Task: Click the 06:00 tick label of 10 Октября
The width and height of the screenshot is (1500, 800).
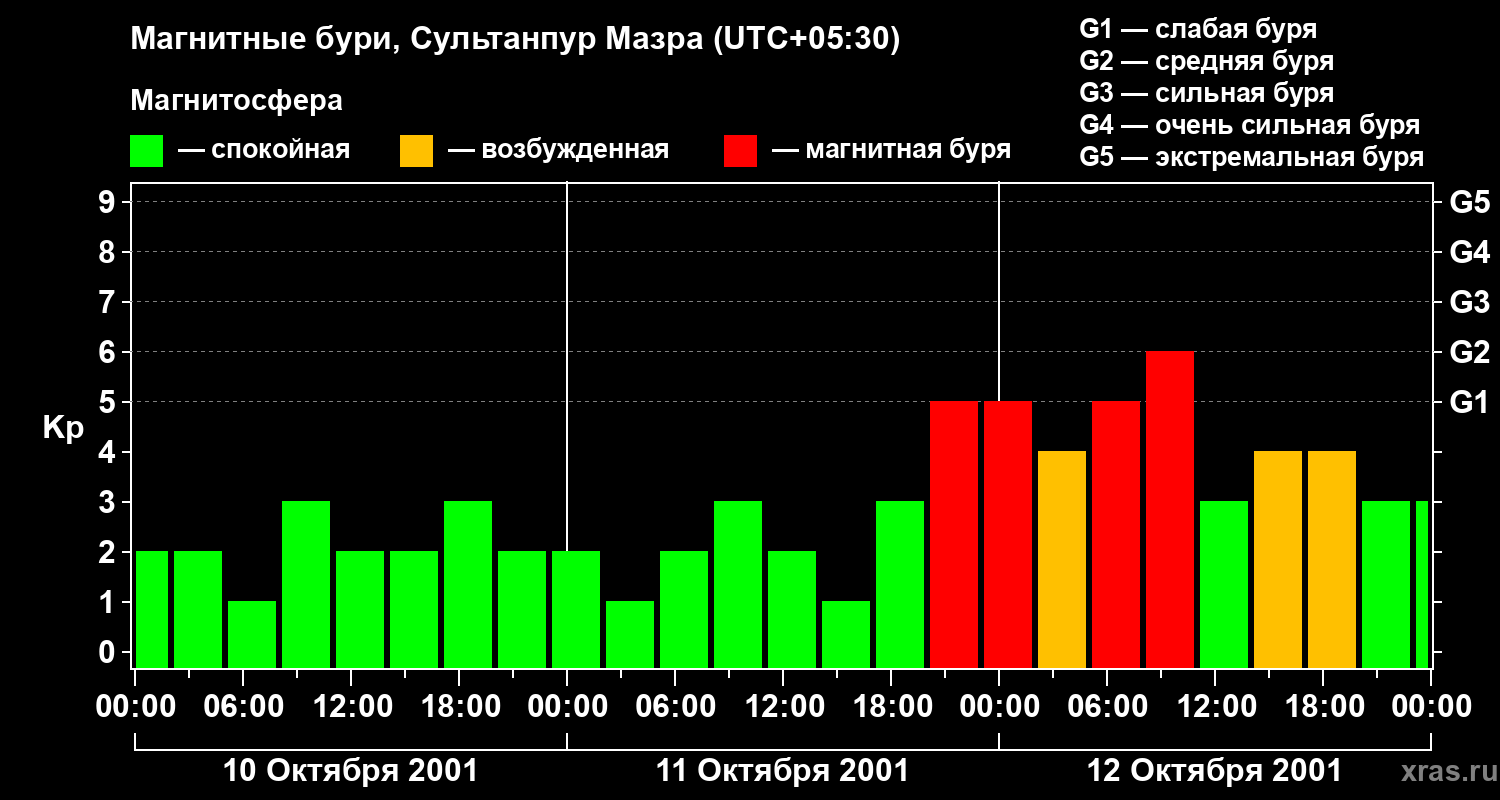Action: 243,706
